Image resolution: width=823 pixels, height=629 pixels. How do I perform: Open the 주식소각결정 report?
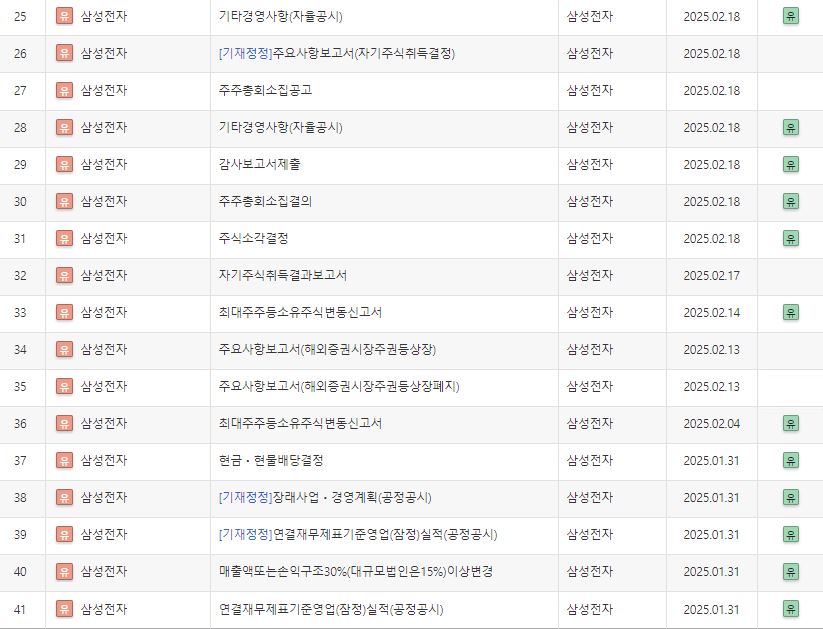254,238
